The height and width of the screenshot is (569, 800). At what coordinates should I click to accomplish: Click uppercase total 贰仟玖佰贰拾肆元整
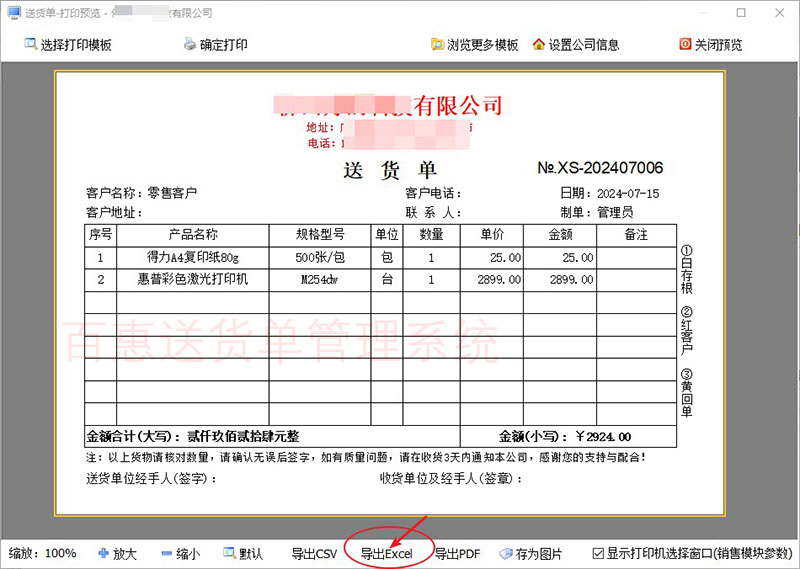pyautogui.click(x=243, y=436)
